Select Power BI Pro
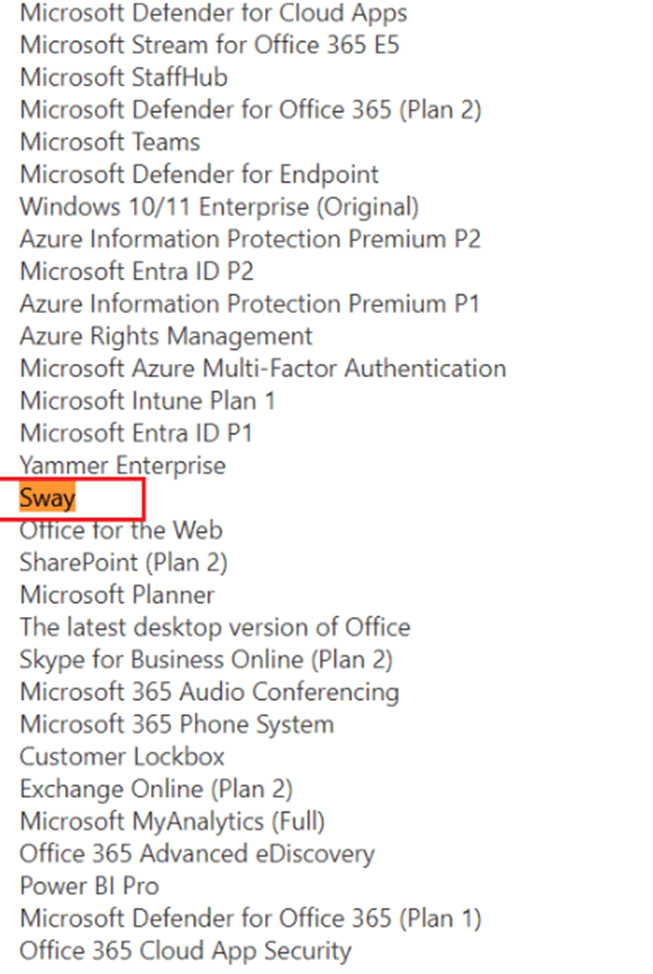 pos(89,886)
